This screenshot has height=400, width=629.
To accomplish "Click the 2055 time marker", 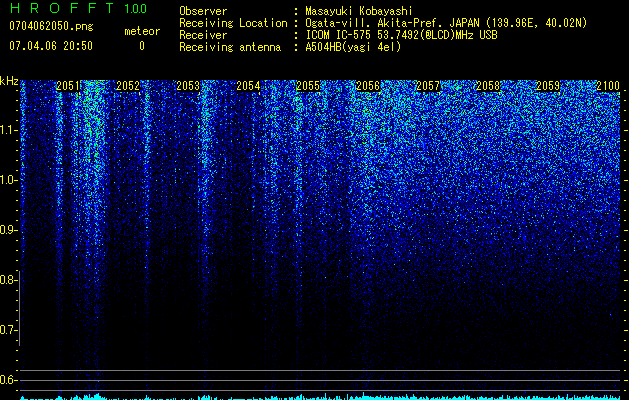I will click(308, 86).
